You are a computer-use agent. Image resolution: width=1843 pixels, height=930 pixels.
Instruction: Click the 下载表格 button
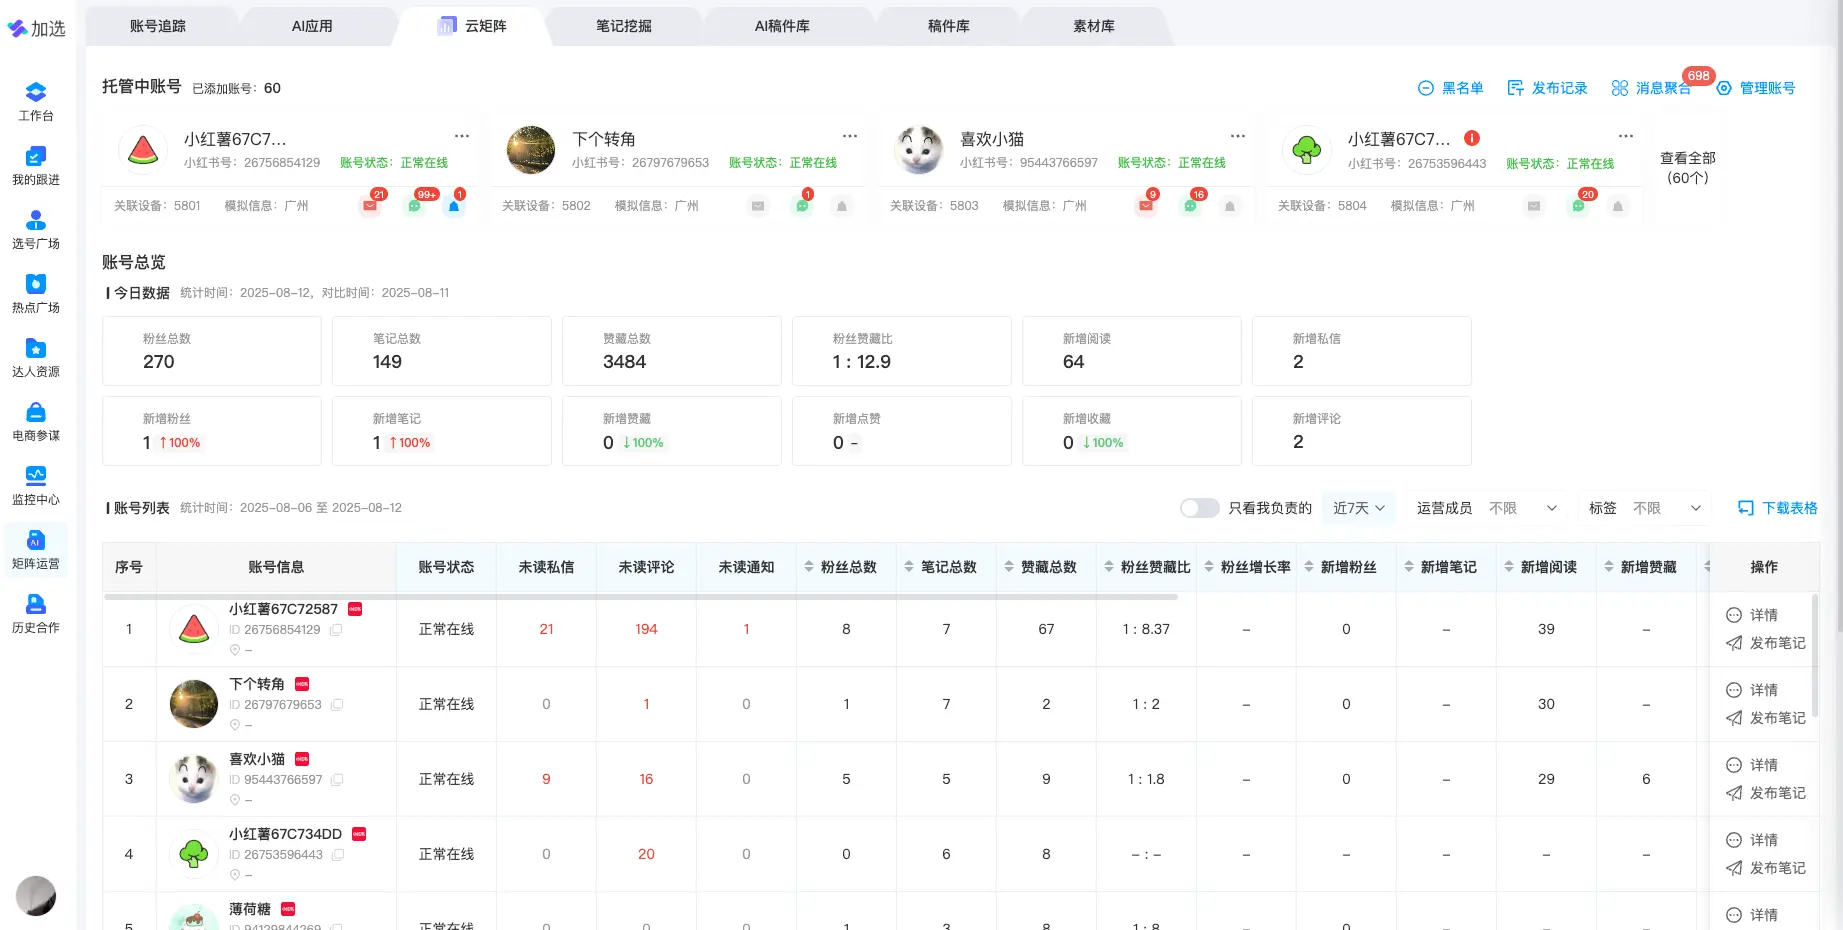click(1778, 508)
